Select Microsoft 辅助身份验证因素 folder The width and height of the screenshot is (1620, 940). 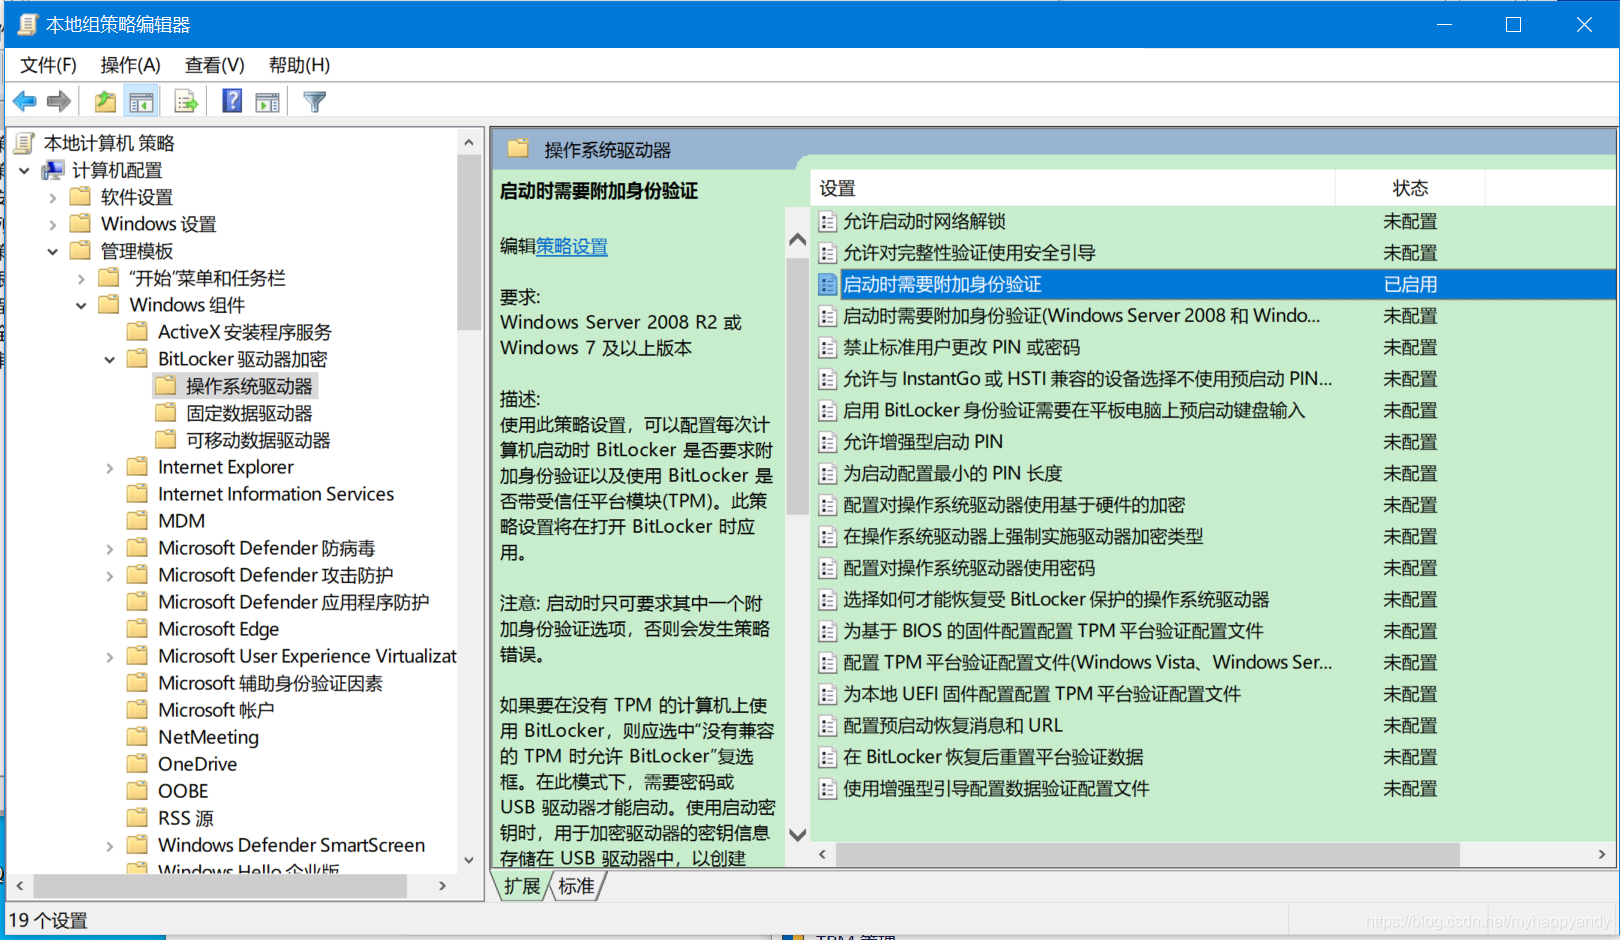coord(270,683)
